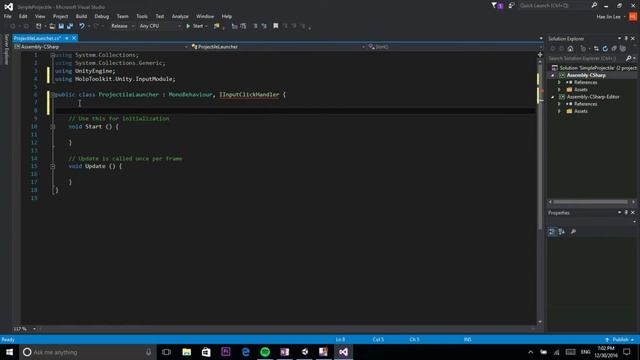Viewport: 640px width, 360px height.
Task: Click Properties panel Categorized icon
Action: pyautogui.click(x=552, y=232)
